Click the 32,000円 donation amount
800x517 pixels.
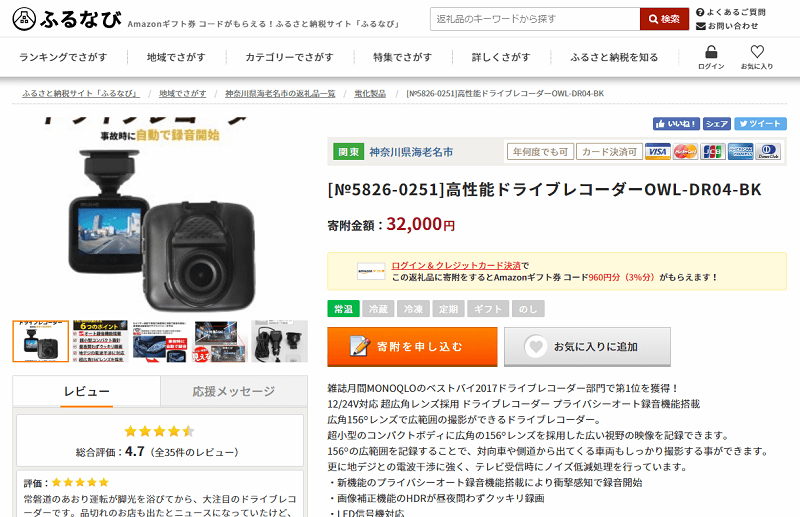point(420,224)
